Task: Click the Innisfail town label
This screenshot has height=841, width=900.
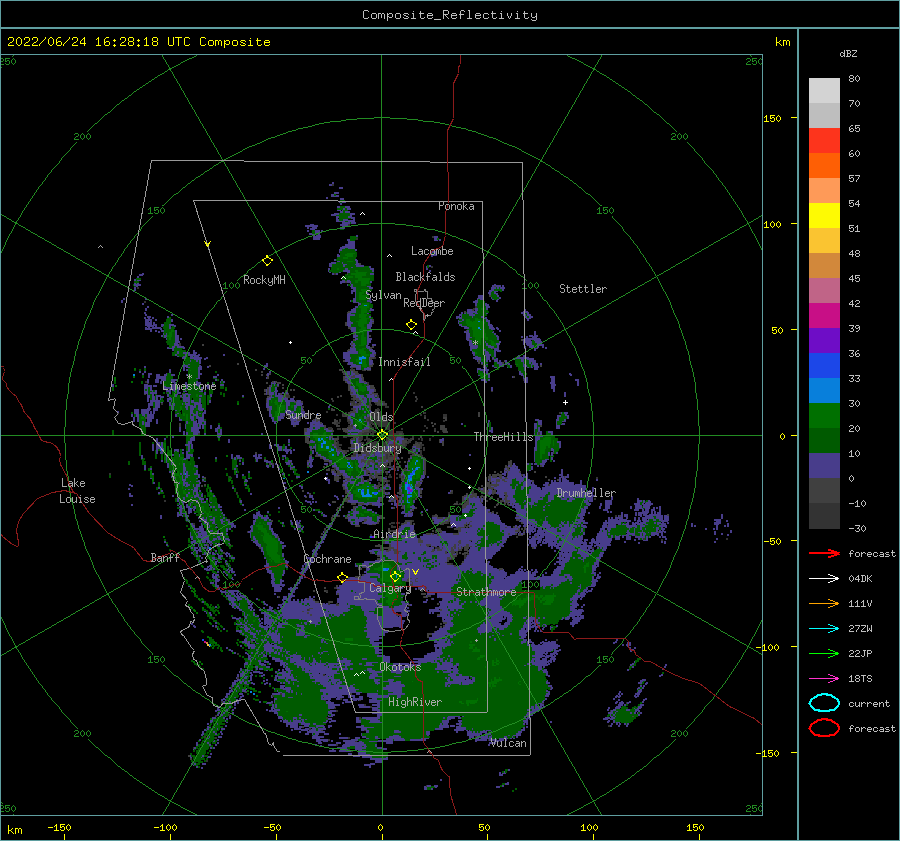Action: [404, 362]
